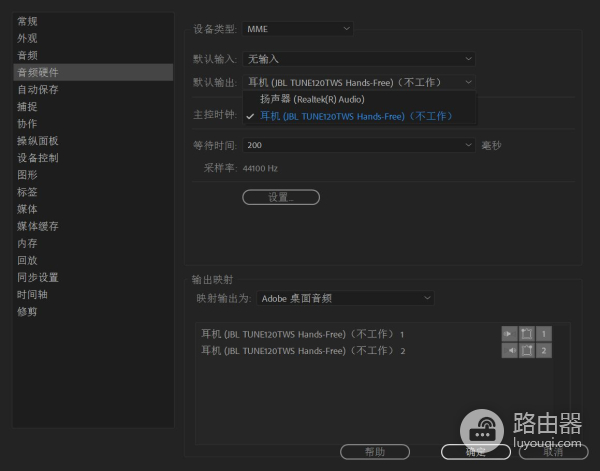The height and width of the screenshot is (471, 600).
Task: Open the 默认输入 无输入 dropdown
Action: (359, 59)
